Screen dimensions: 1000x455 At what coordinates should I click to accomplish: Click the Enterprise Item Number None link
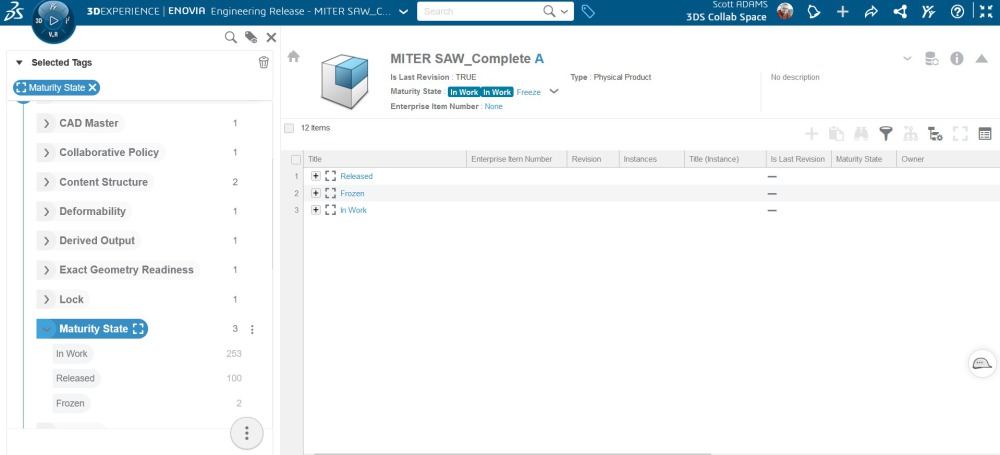click(493, 107)
